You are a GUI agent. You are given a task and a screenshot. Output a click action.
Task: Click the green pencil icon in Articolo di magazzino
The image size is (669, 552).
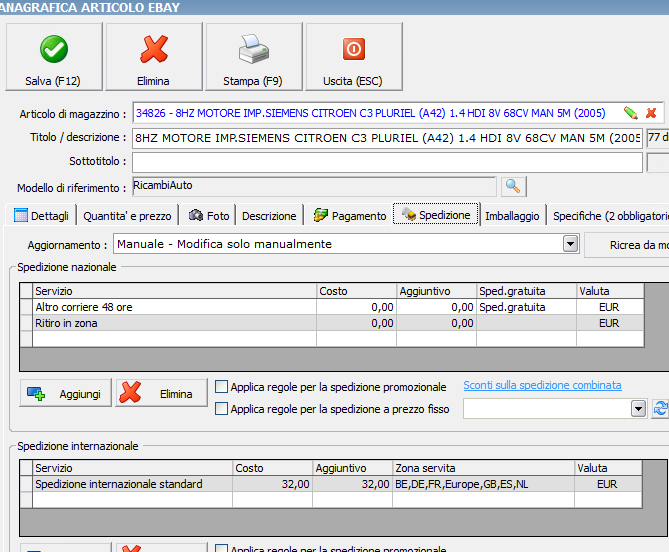(x=630, y=113)
